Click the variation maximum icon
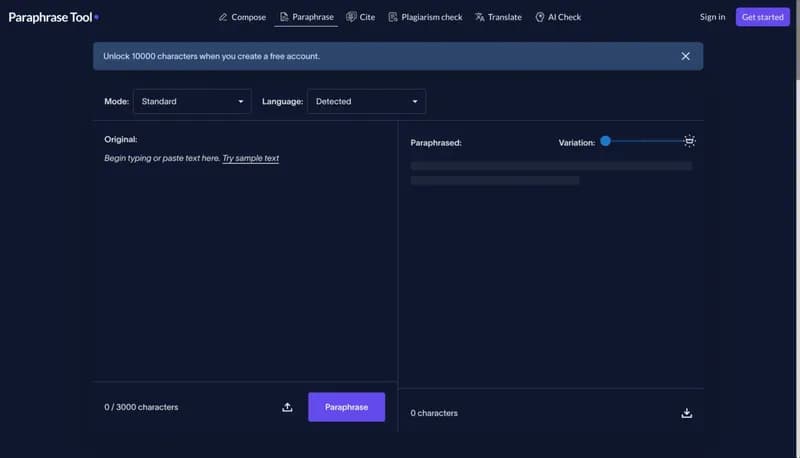800x458 pixels. point(689,141)
